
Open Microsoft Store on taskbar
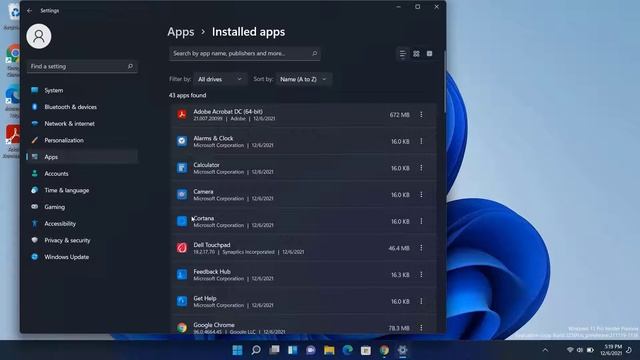[x=366, y=350]
